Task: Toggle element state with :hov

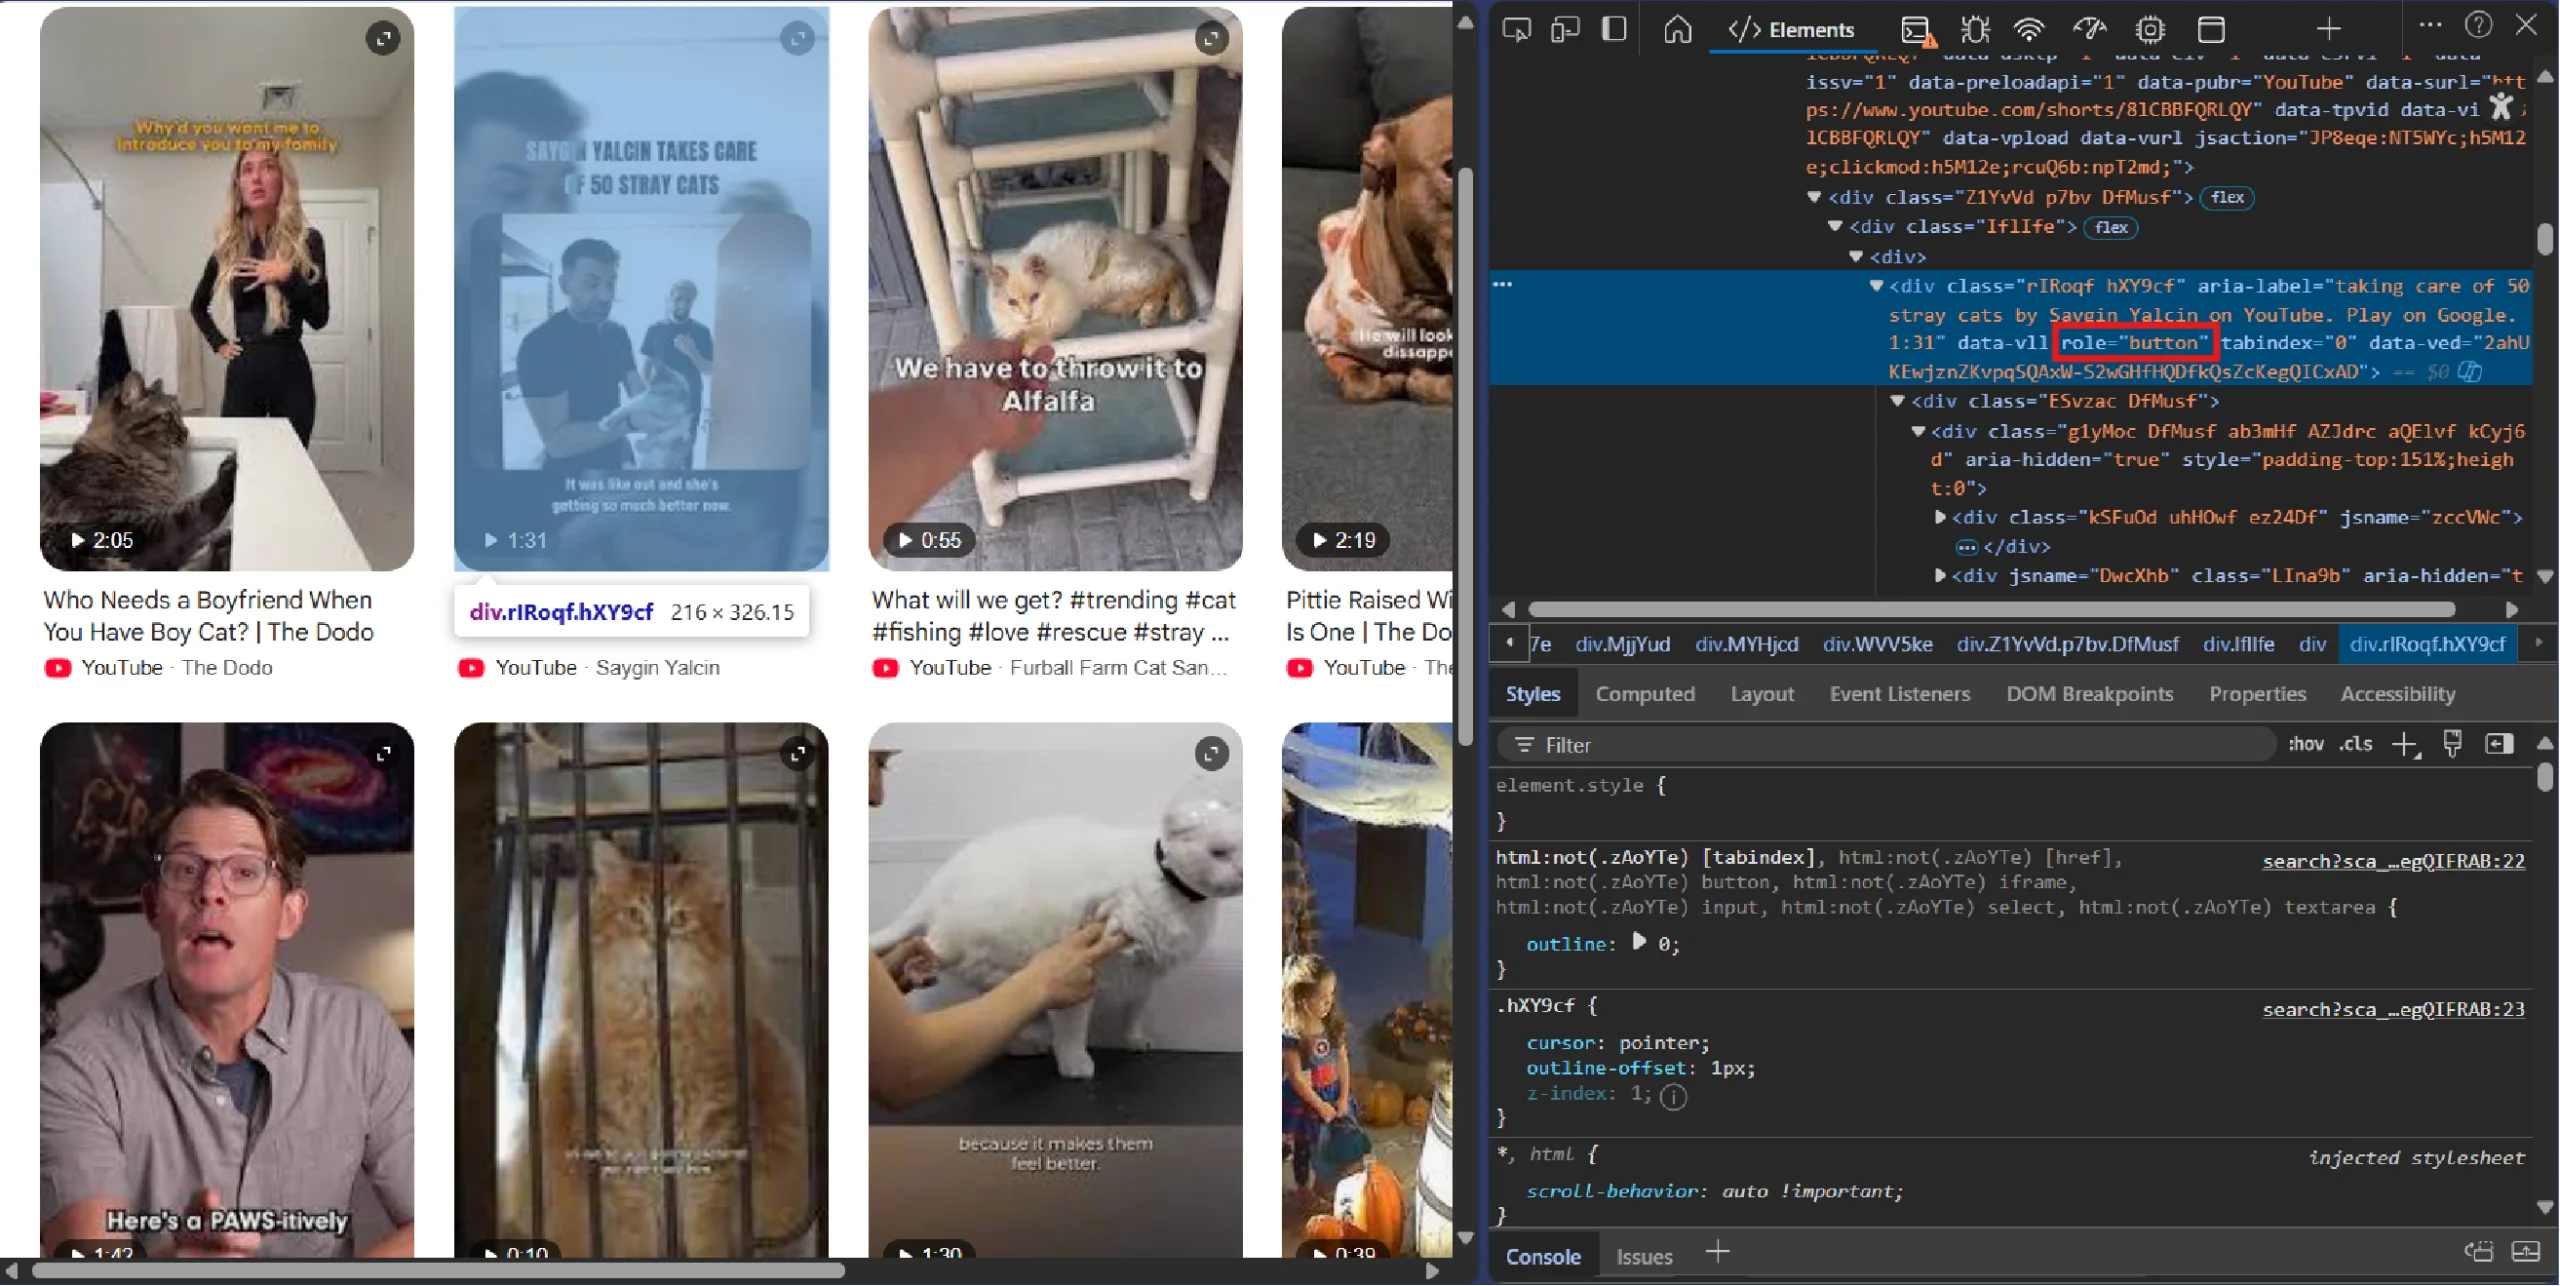Action: pyautogui.click(x=2307, y=744)
